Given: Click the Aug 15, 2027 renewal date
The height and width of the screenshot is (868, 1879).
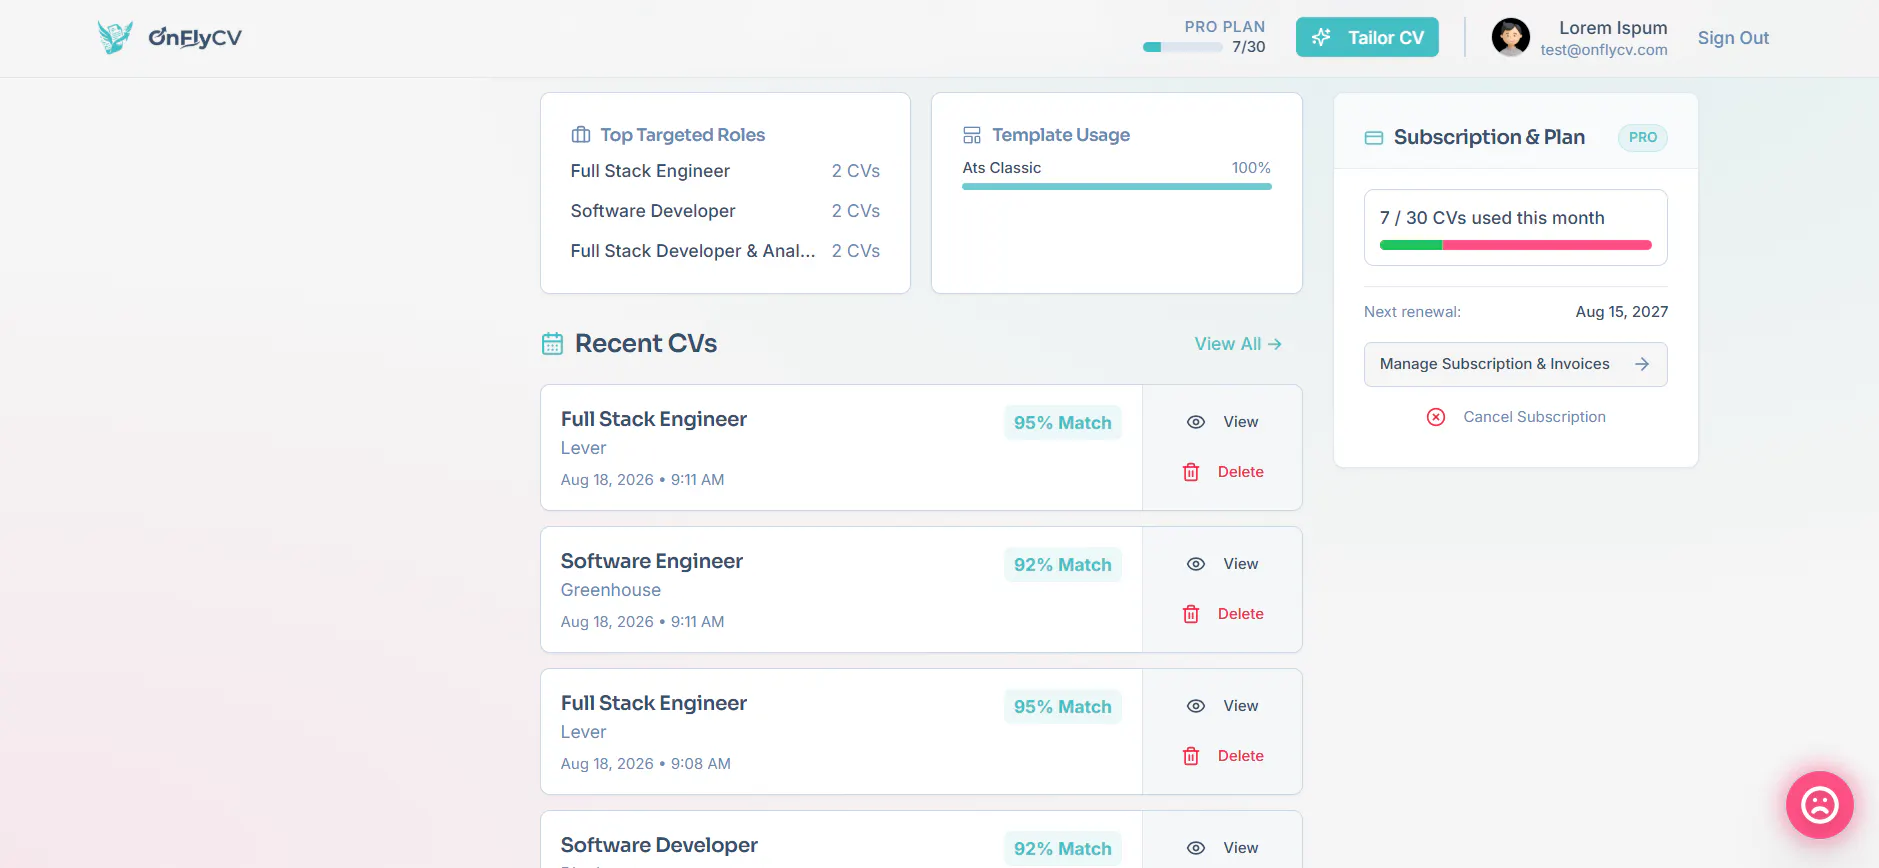Looking at the screenshot, I should pos(1621,312).
